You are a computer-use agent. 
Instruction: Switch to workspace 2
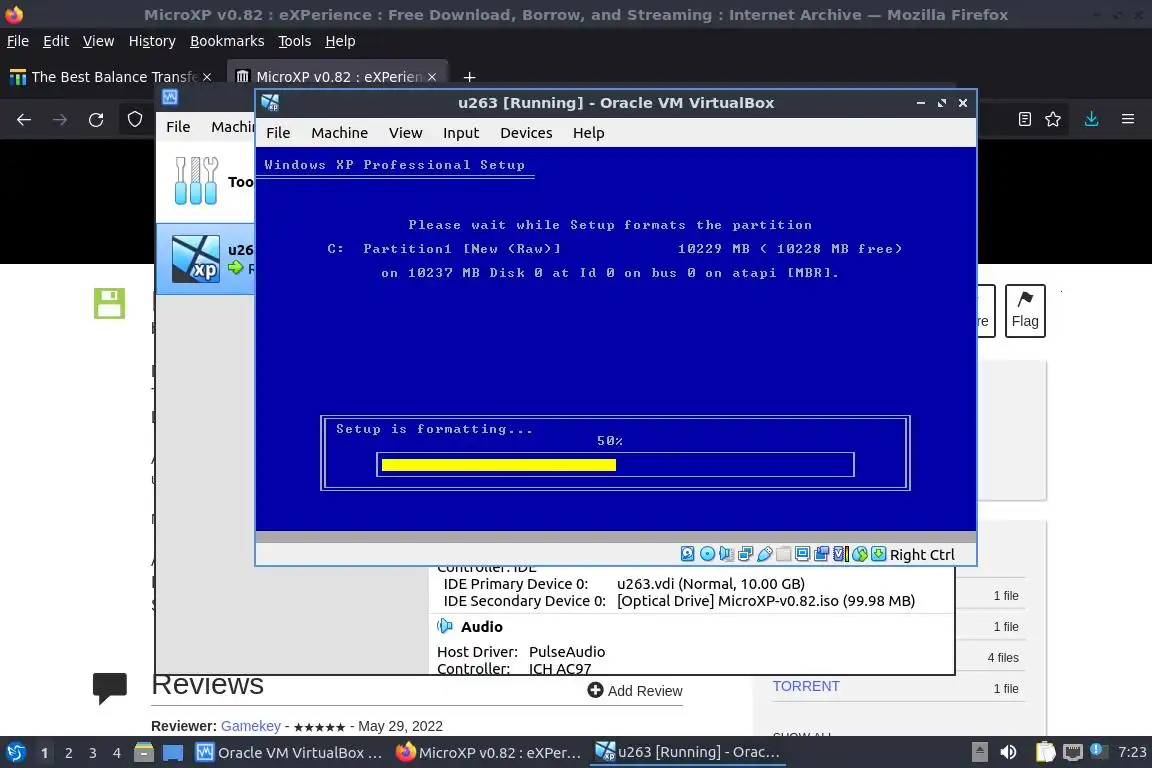click(69, 753)
